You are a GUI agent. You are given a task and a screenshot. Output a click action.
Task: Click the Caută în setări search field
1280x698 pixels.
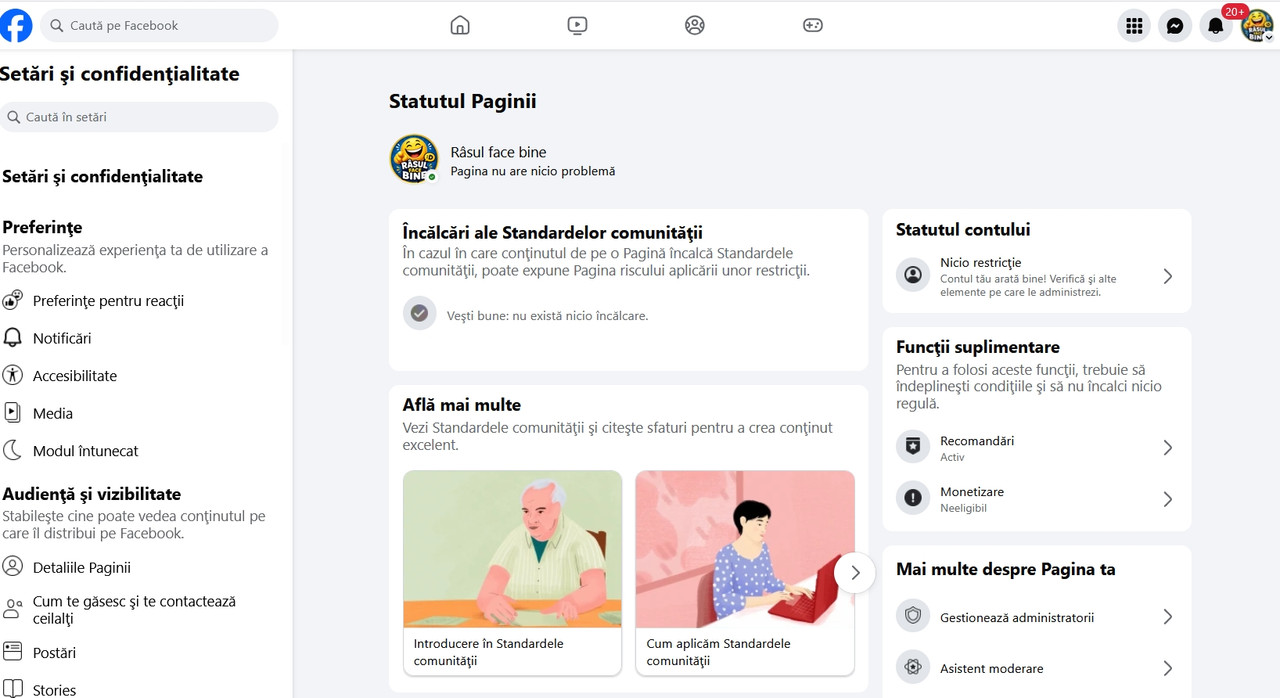pos(139,117)
